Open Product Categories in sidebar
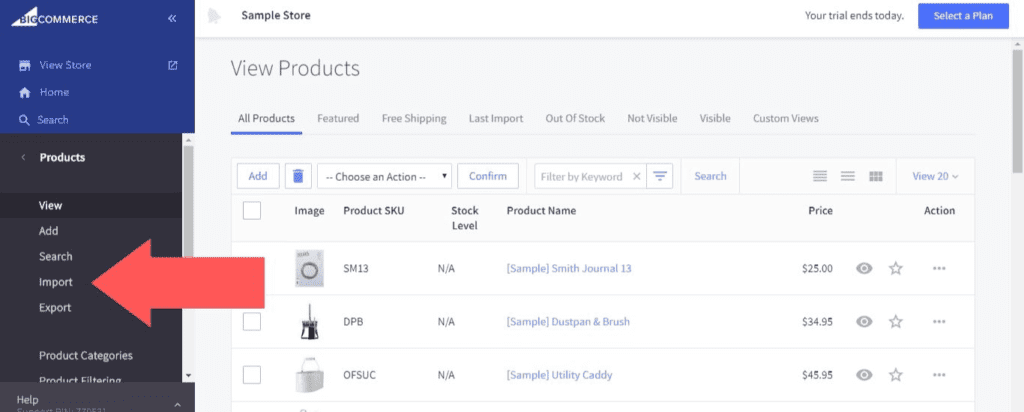 coord(86,356)
